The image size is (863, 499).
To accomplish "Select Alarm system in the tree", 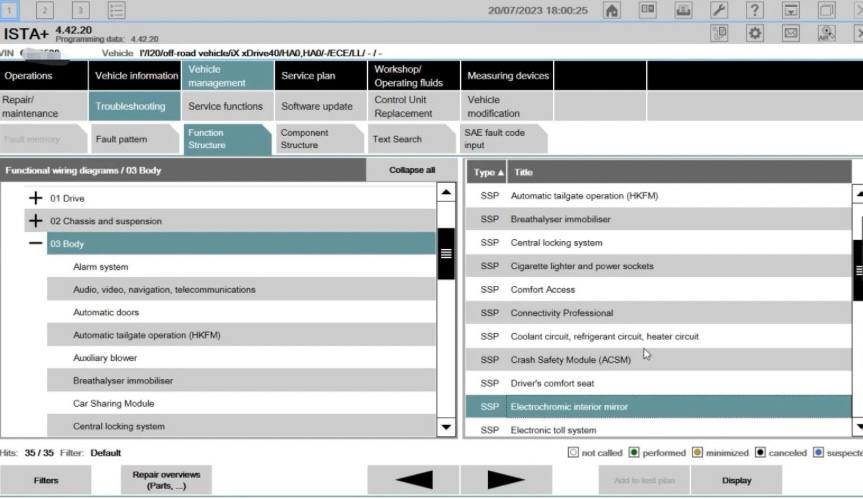I will tap(100, 267).
